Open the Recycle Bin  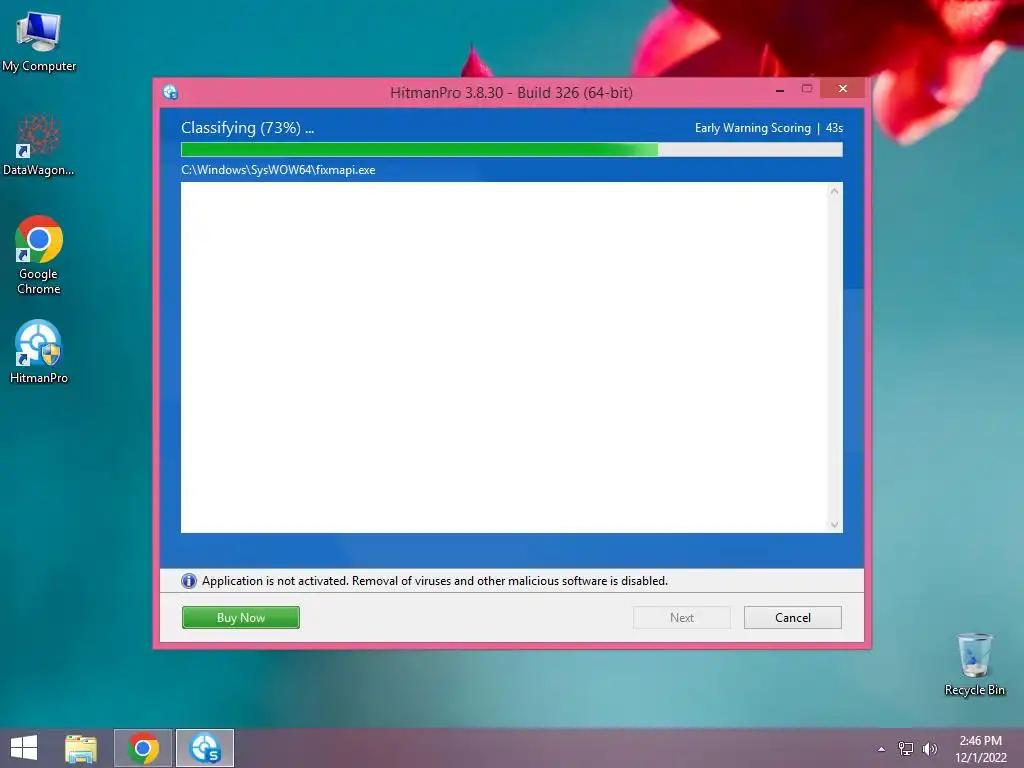[x=974, y=664]
